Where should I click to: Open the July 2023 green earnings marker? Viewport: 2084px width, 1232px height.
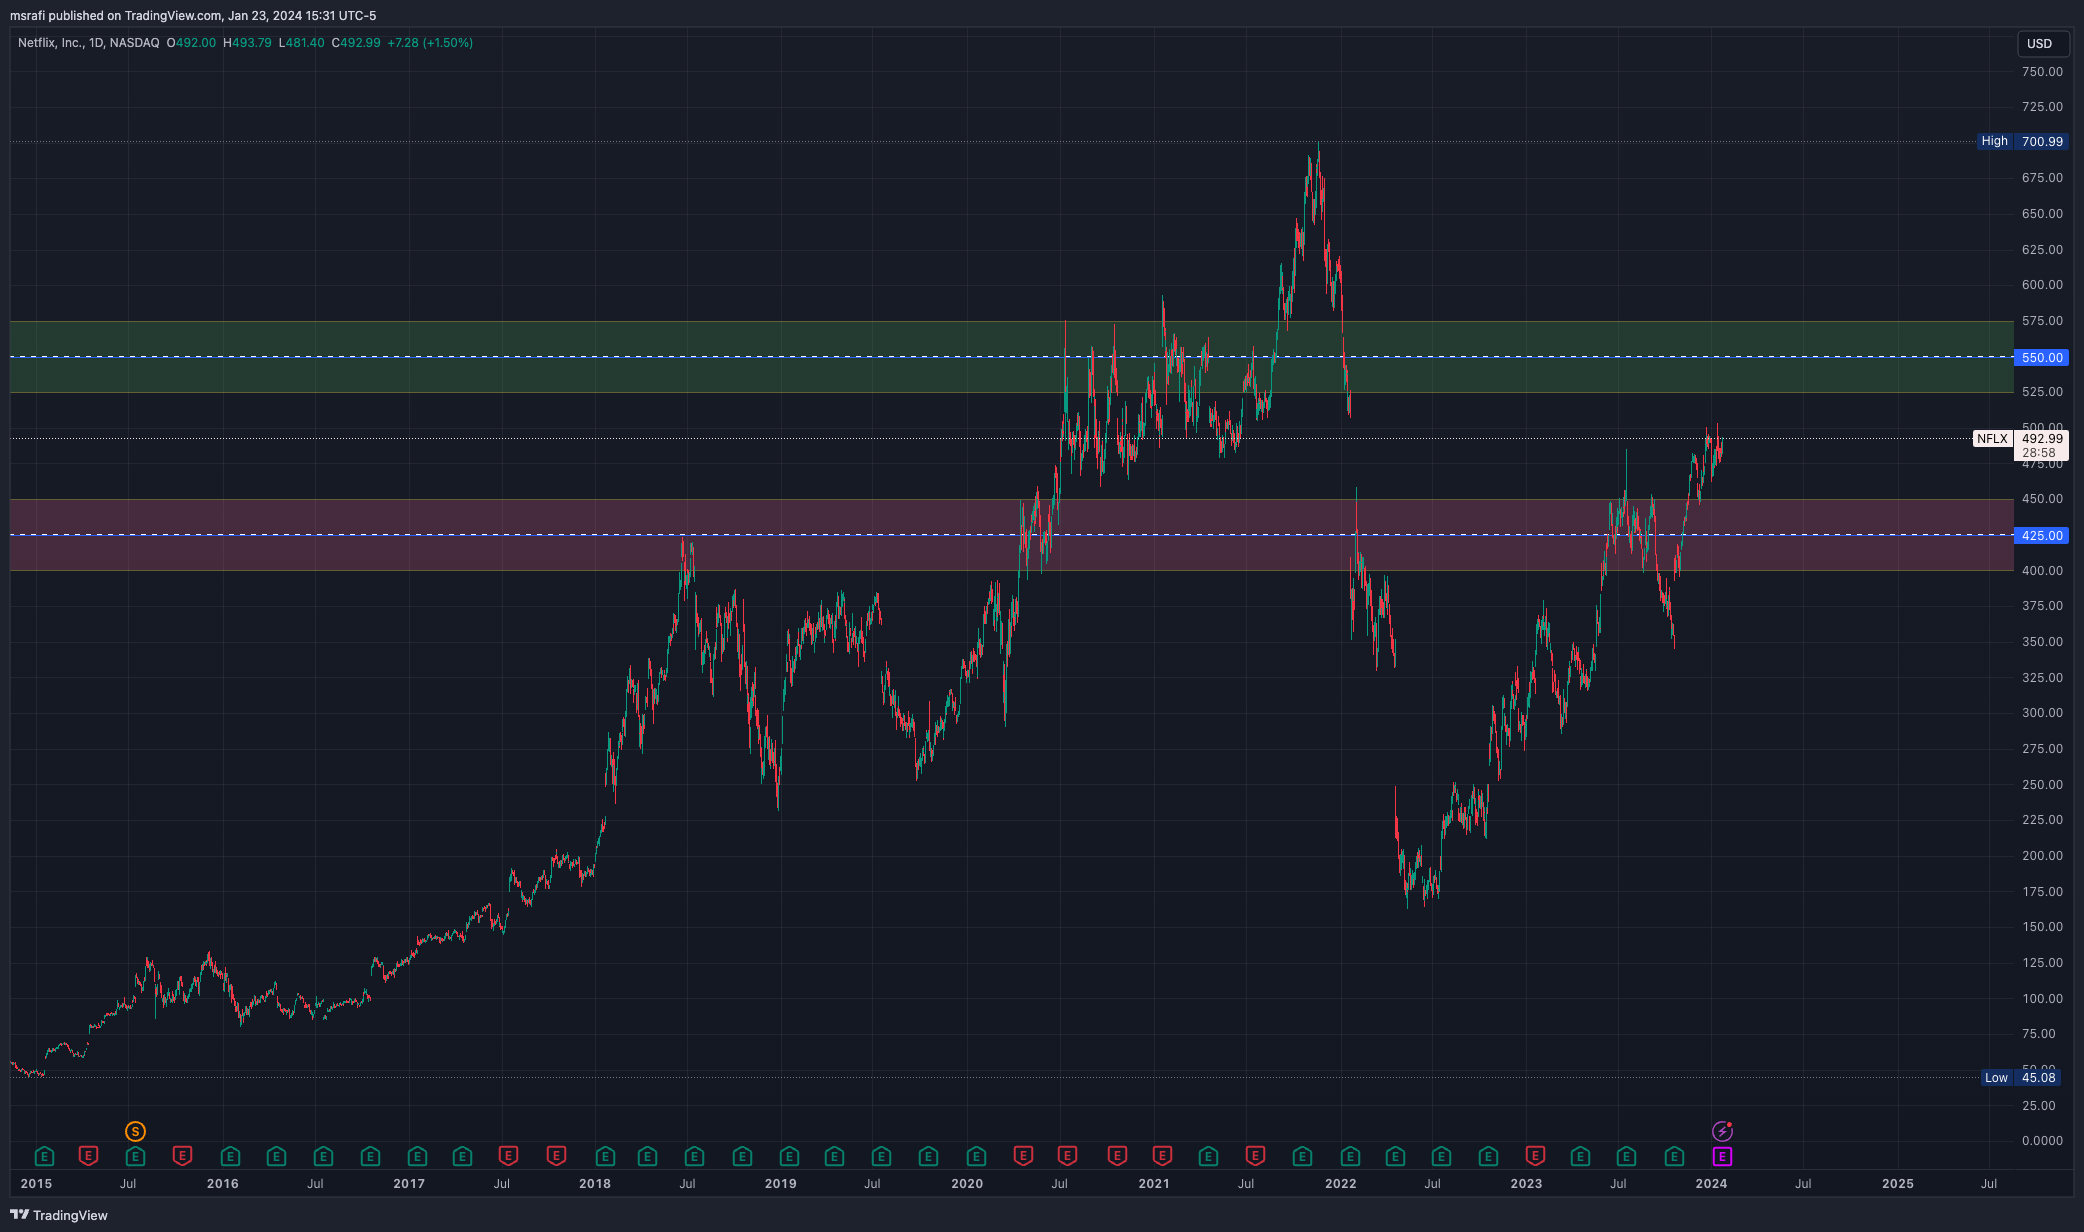[x=1626, y=1157]
